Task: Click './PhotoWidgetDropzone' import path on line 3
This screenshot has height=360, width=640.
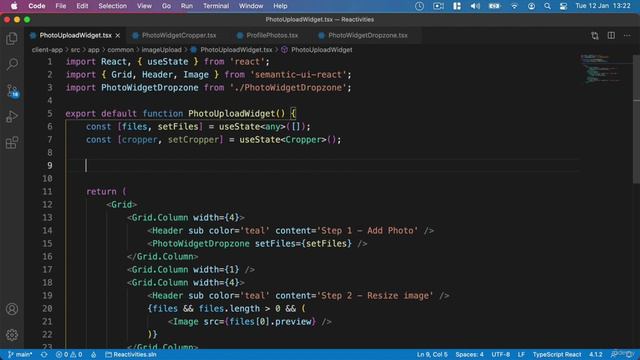Action: 288,88
